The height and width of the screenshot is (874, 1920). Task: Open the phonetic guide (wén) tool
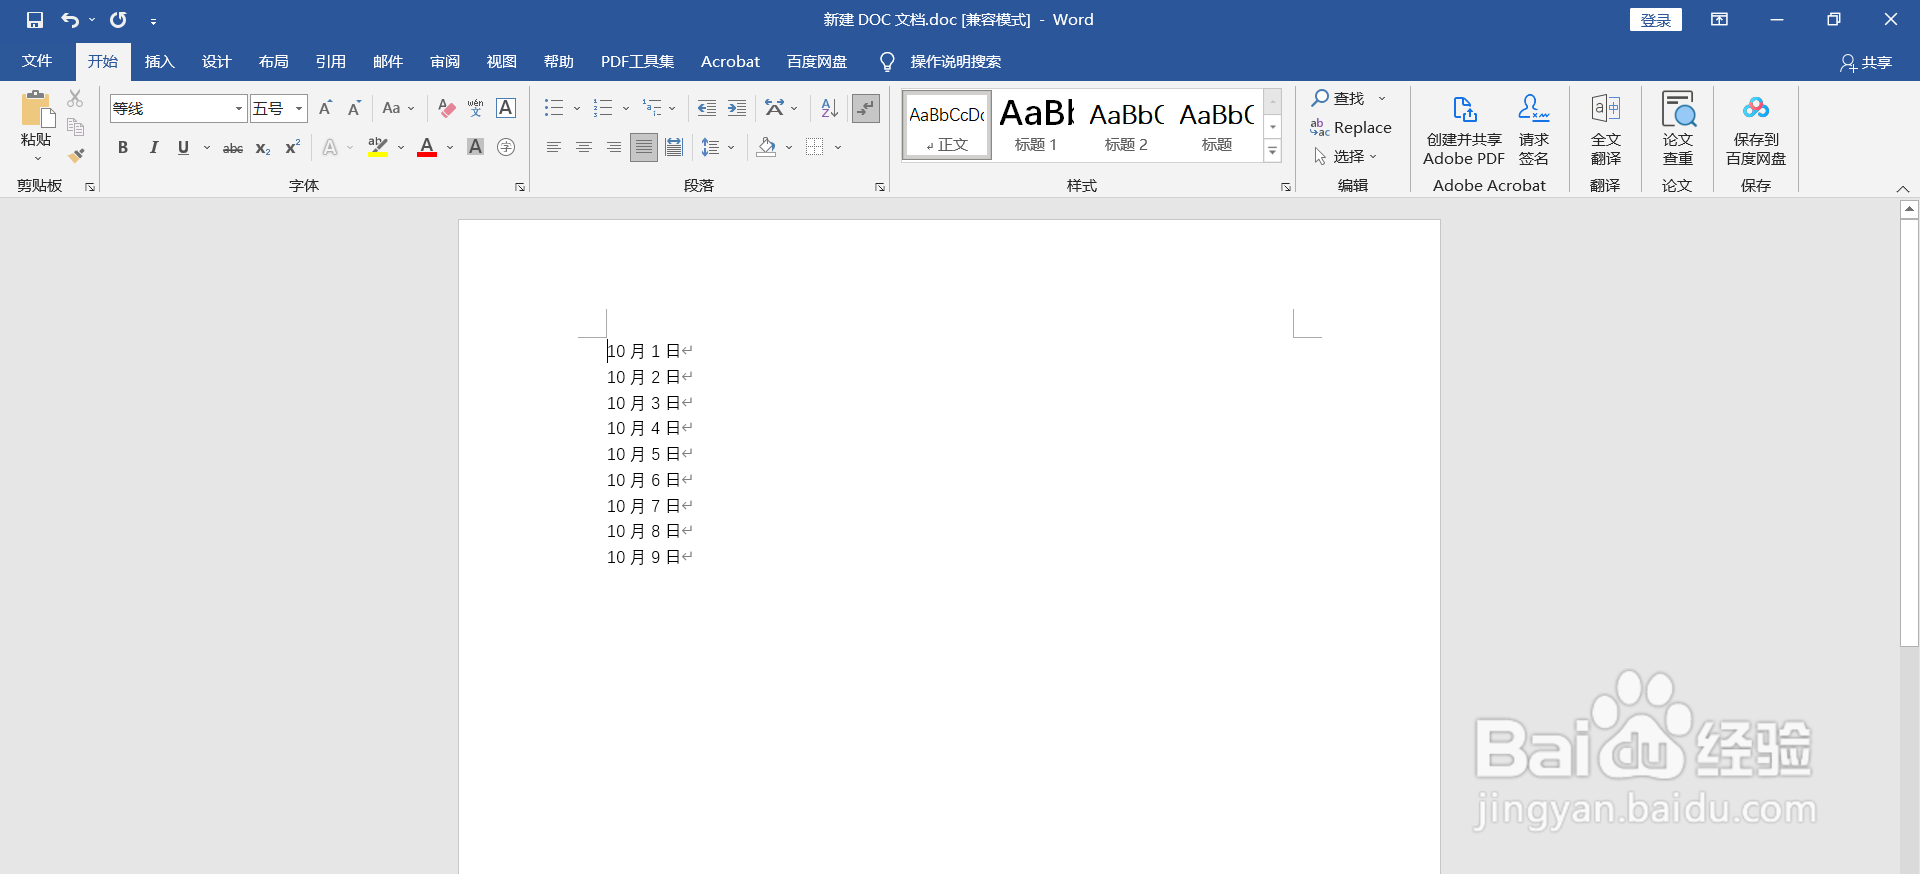476,108
